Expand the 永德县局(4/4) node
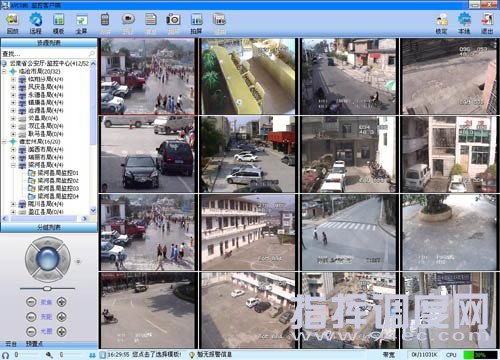 coord(13,95)
